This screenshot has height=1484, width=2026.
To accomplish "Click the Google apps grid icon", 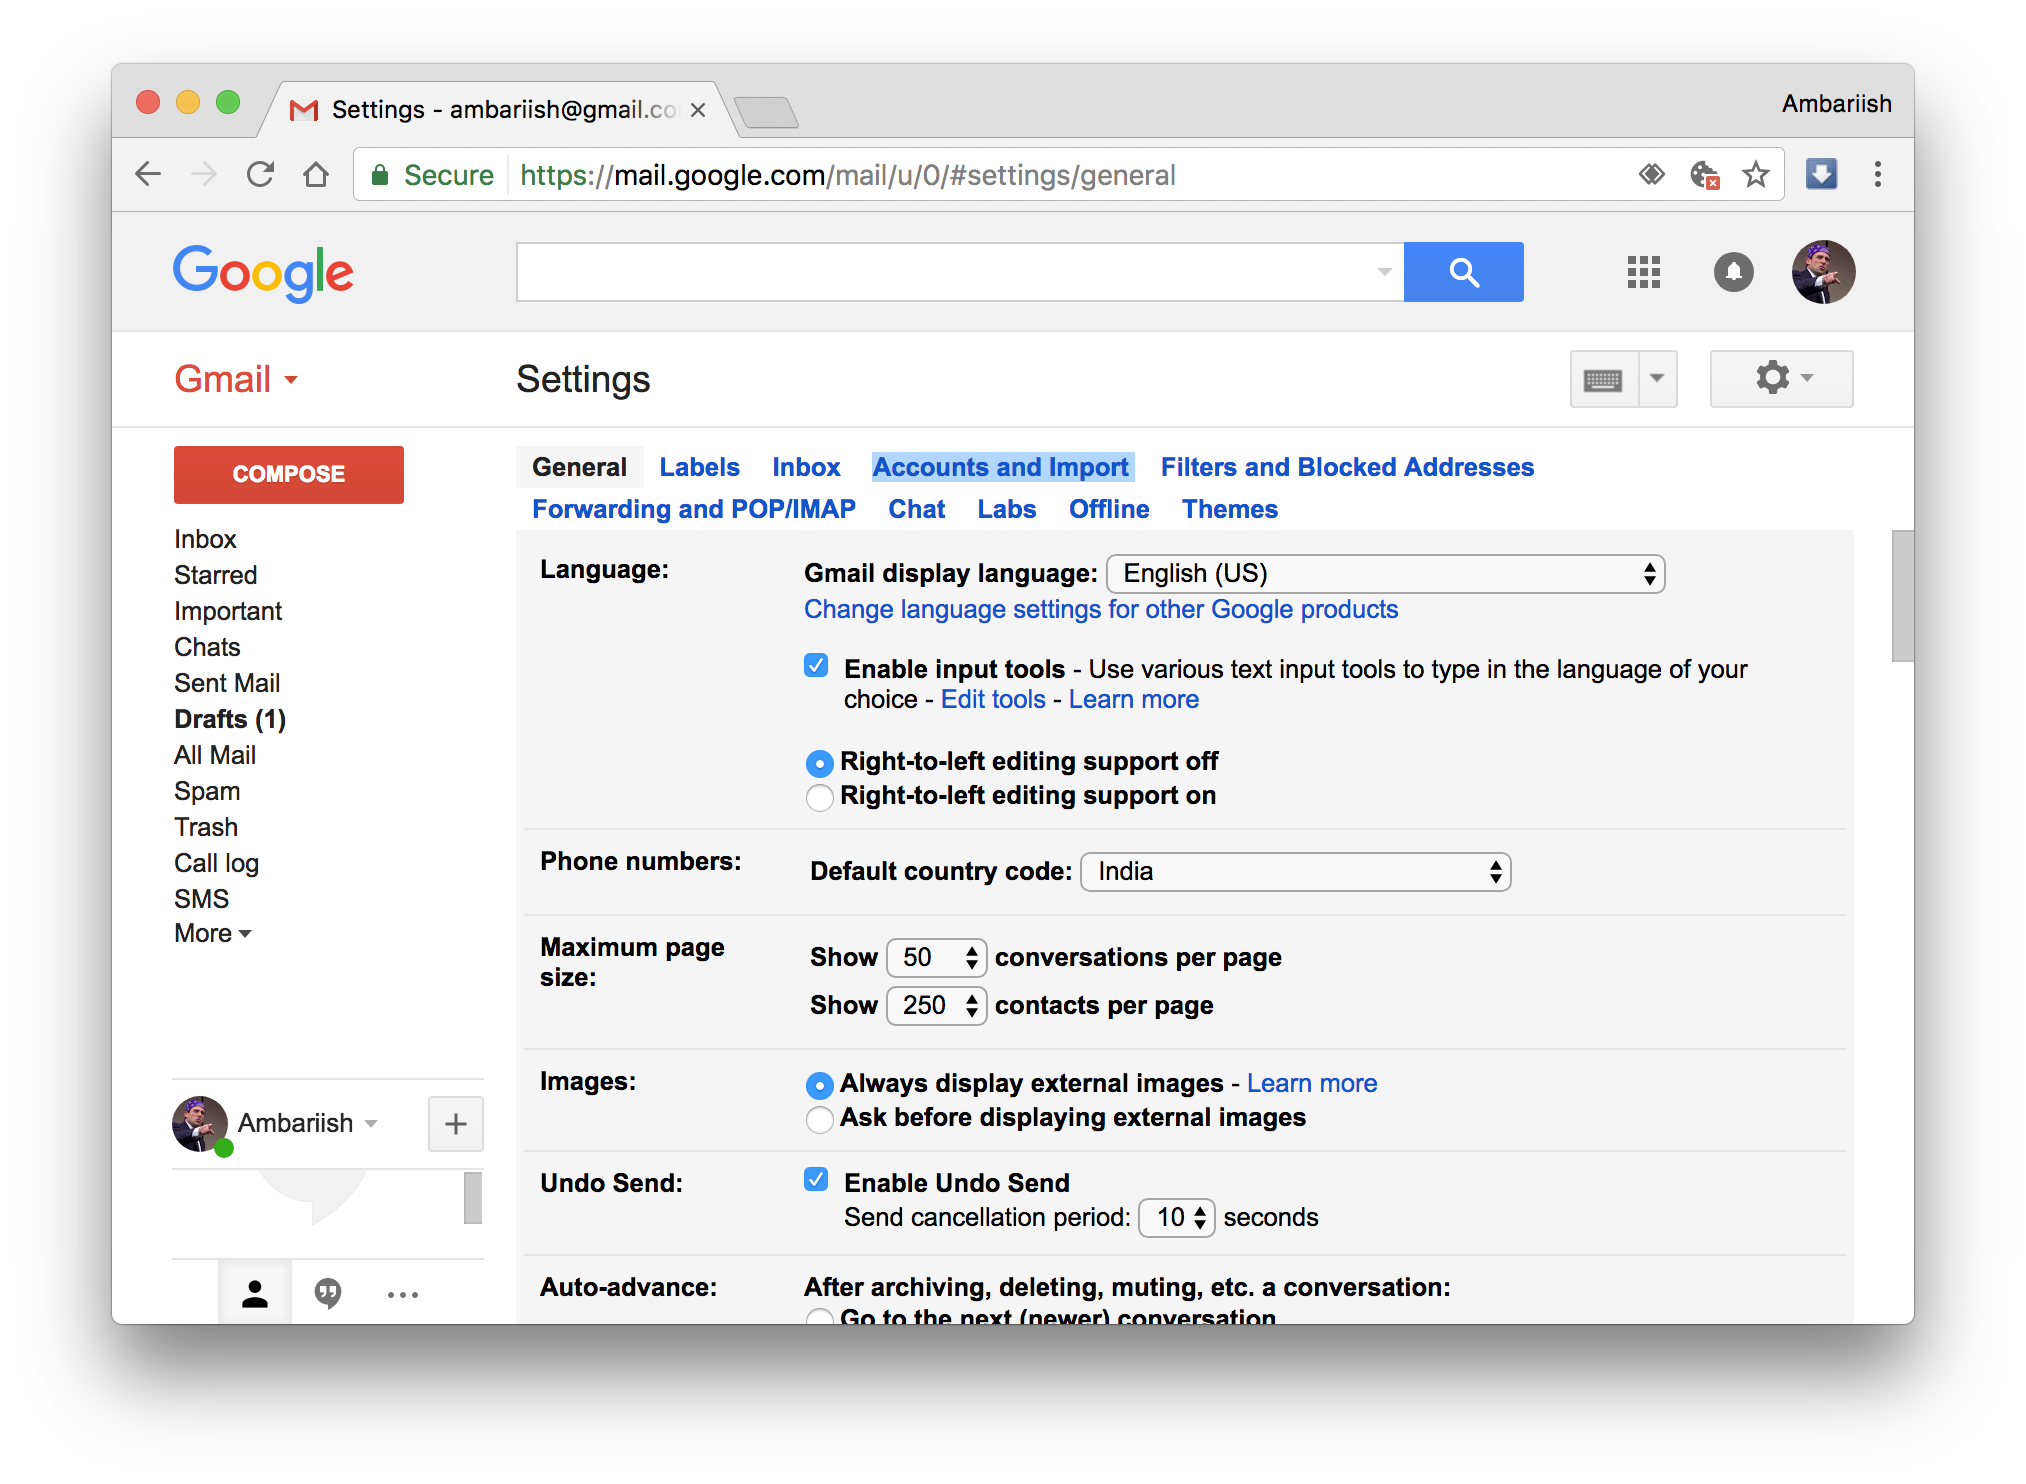I will click(x=1642, y=271).
